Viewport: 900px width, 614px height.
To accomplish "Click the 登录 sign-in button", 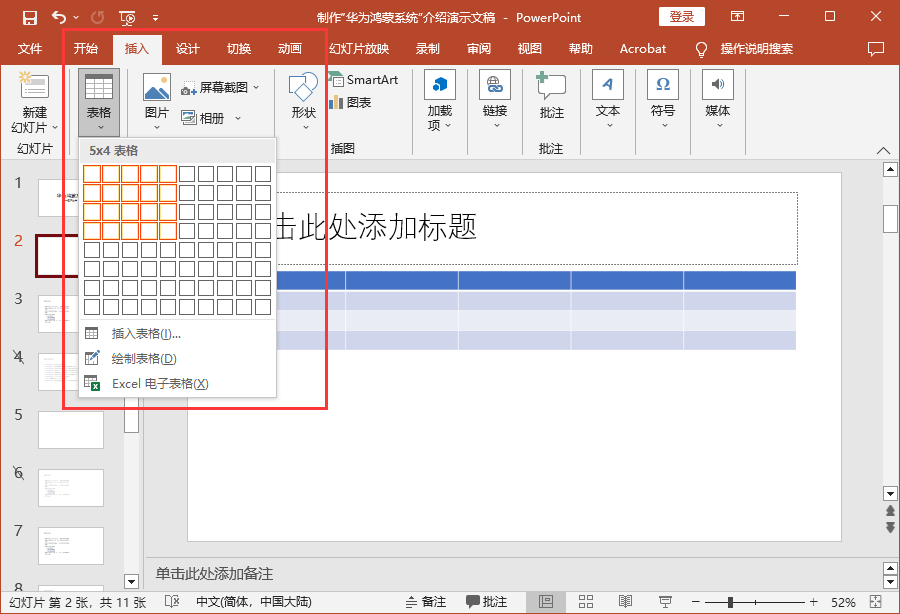I will (x=681, y=17).
